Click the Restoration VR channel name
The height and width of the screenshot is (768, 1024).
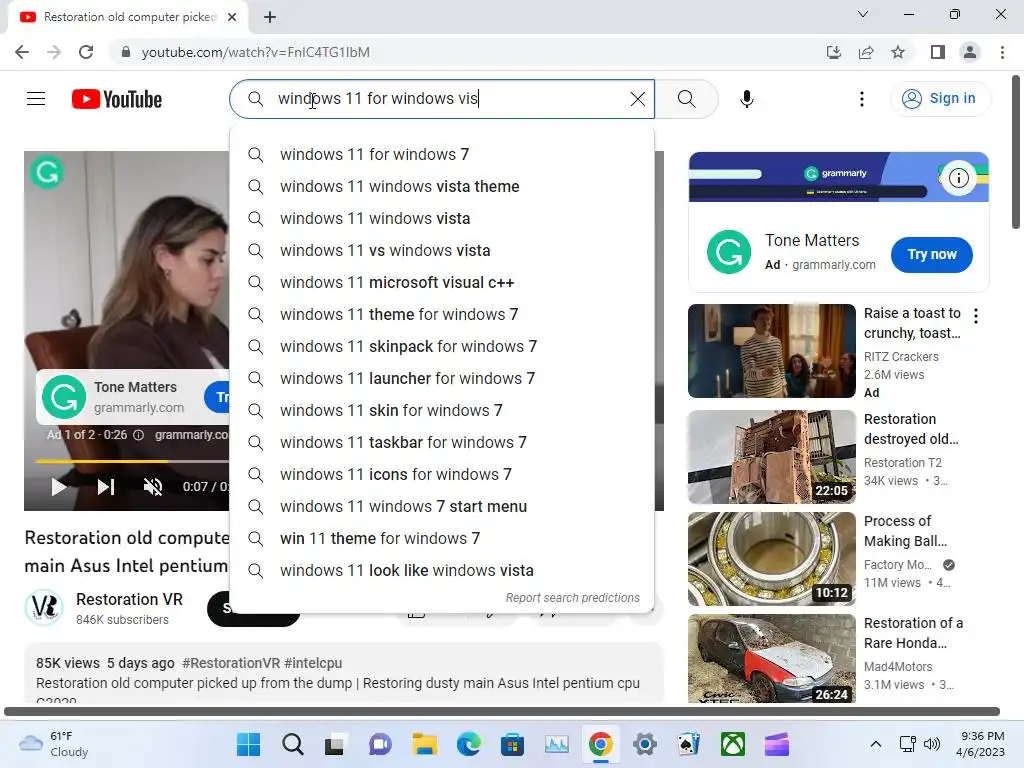point(129,599)
